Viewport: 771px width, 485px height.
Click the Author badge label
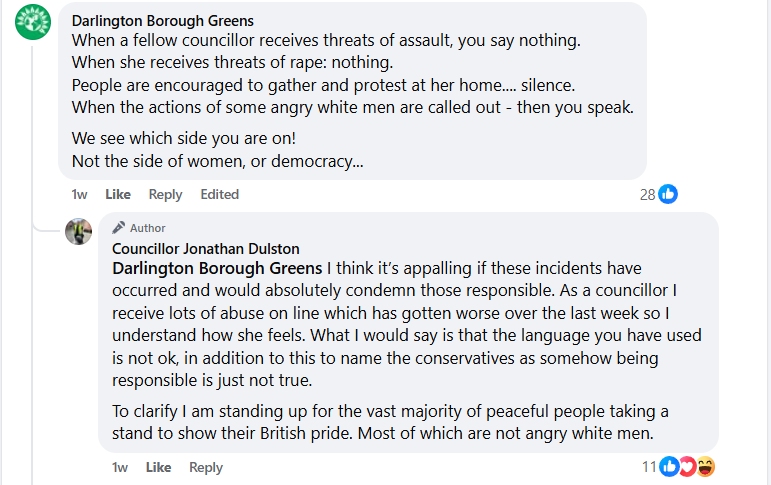pyautogui.click(x=148, y=228)
